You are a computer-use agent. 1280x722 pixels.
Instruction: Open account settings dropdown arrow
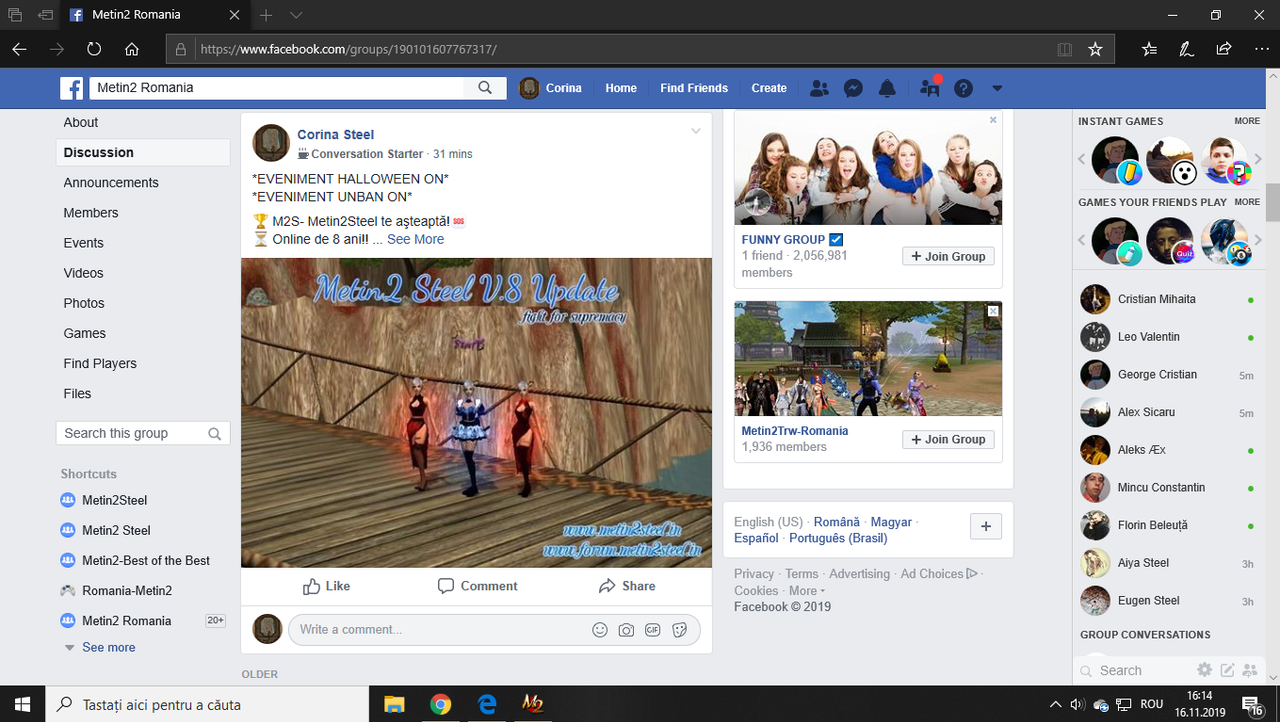[x=997, y=88]
